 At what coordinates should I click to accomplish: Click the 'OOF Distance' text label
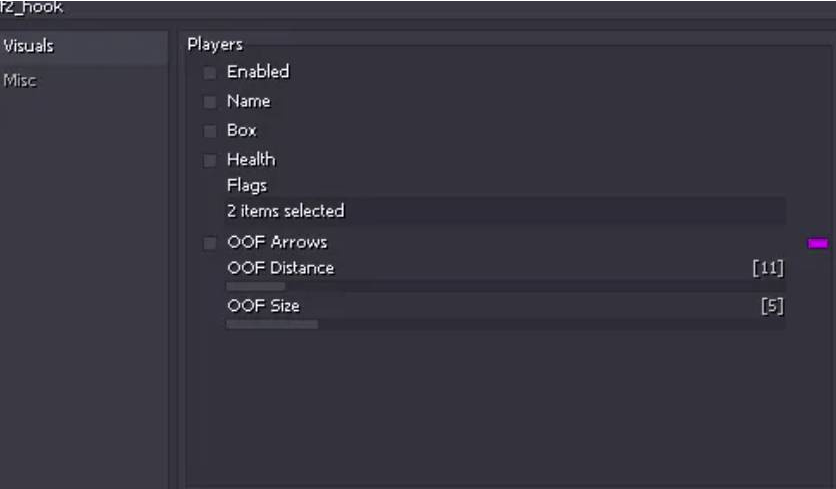[x=280, y=268]
